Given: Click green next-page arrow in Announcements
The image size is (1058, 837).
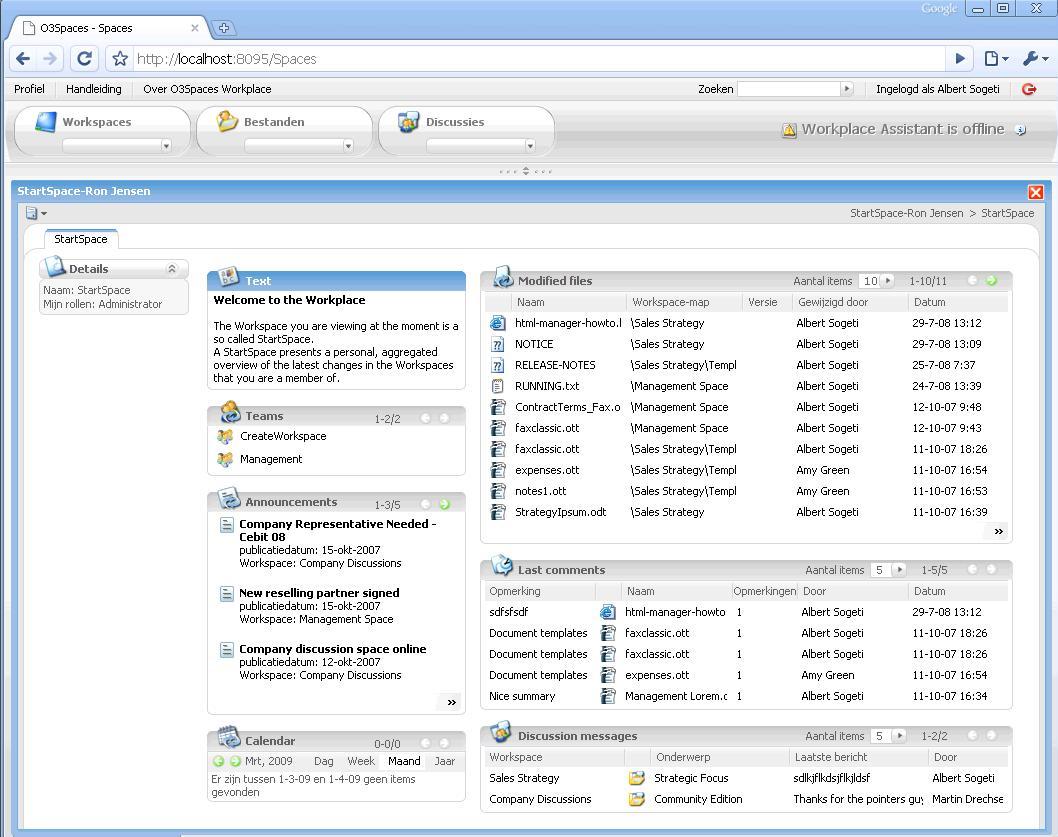Looking at the screenshot, I should click(x=444, y=504).
